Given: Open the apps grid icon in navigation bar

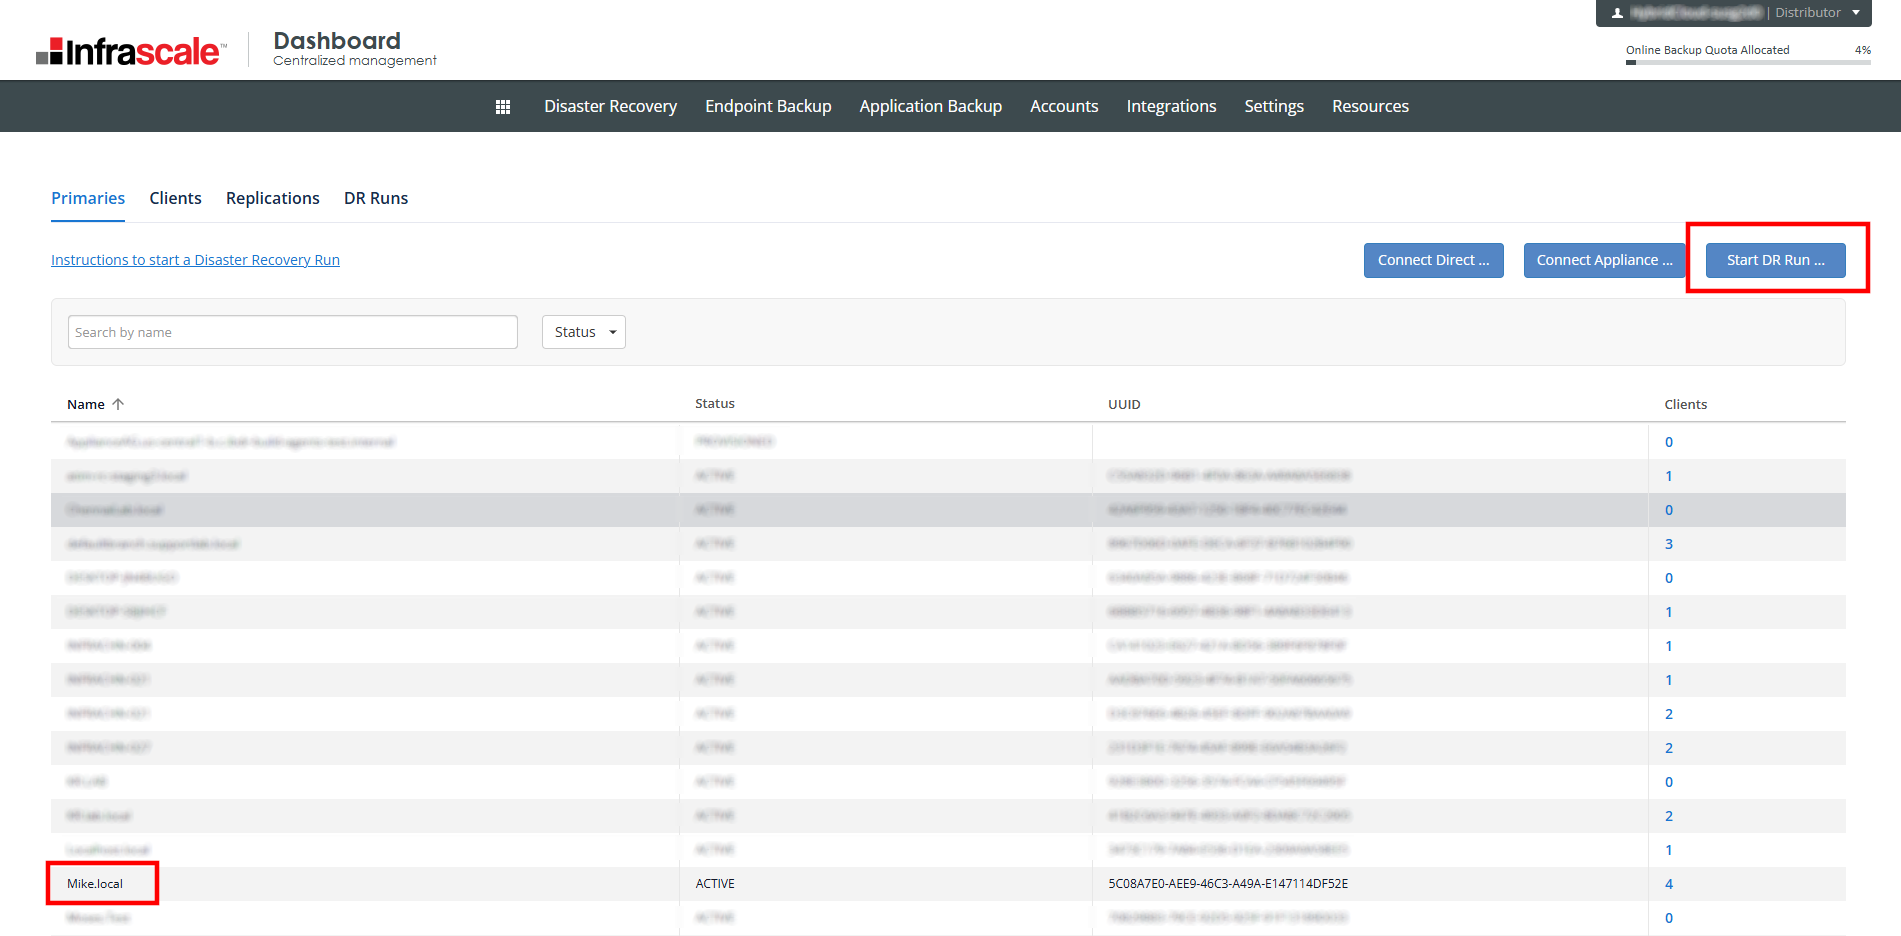Looking at the screenshot, I should pyautogui.click(x=503, y=107).
